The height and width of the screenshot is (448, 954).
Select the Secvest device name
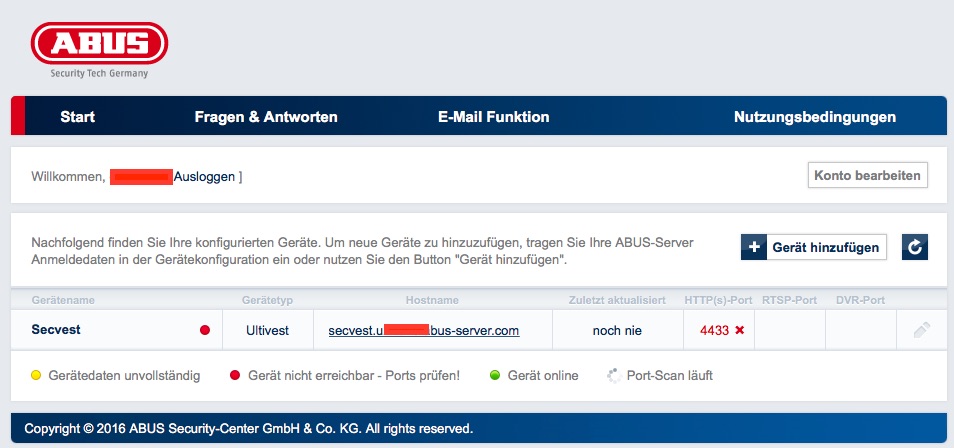point(55,330)
